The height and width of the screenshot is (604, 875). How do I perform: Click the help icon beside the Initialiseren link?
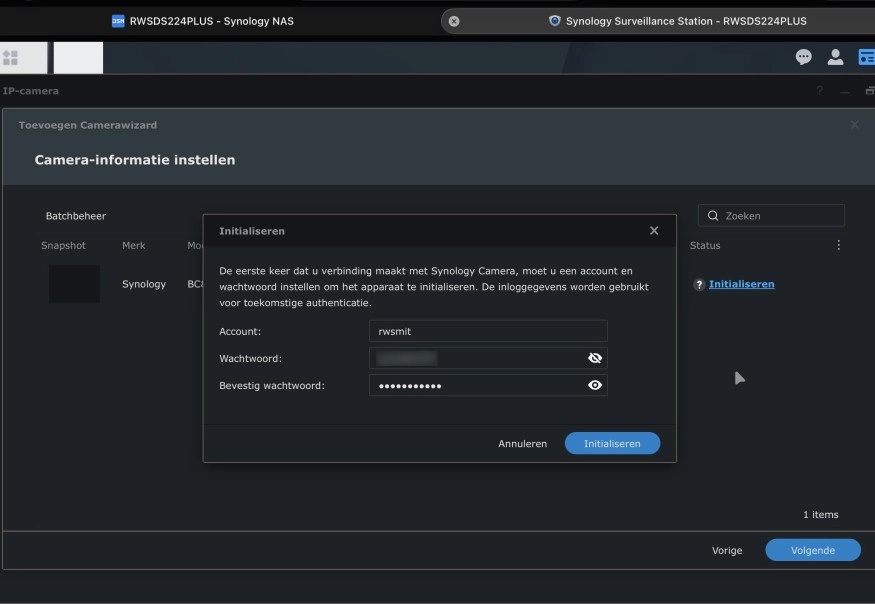(698, 284)
